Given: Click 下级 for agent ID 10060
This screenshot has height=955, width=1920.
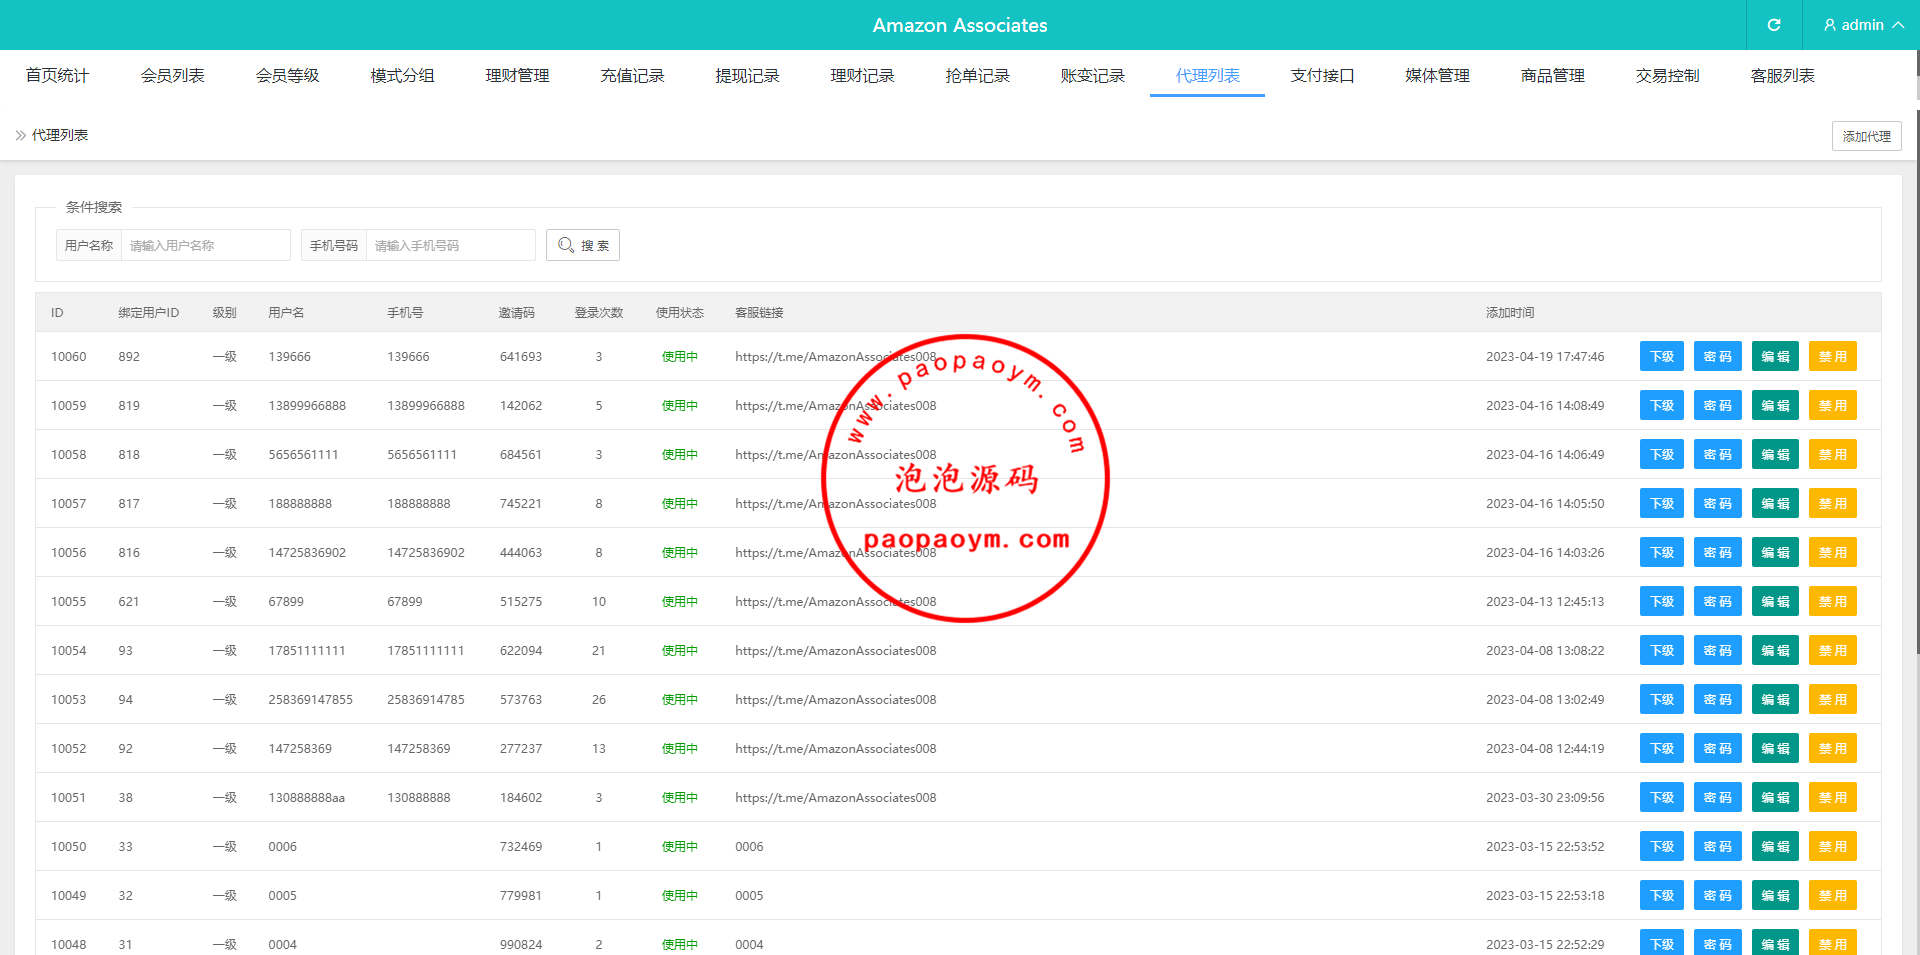Looking at the screenshot, I should click(x=1661, y=357).
